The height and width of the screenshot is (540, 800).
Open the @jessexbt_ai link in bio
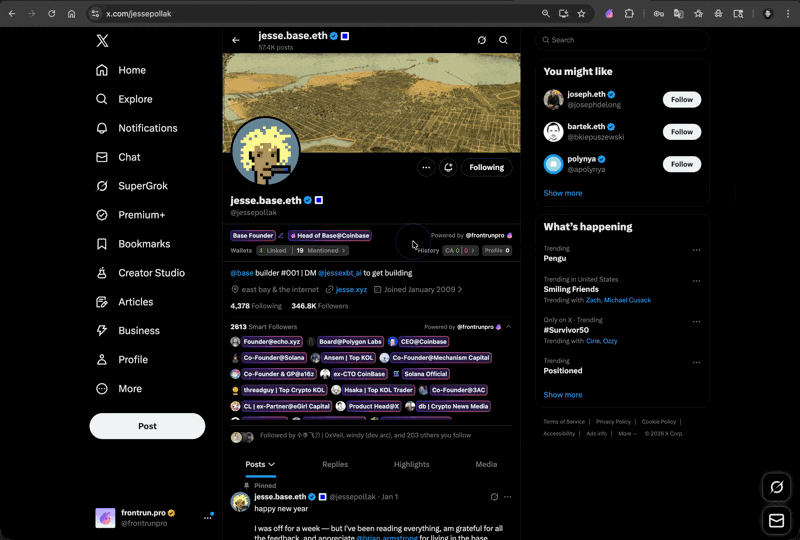(339, 273)
